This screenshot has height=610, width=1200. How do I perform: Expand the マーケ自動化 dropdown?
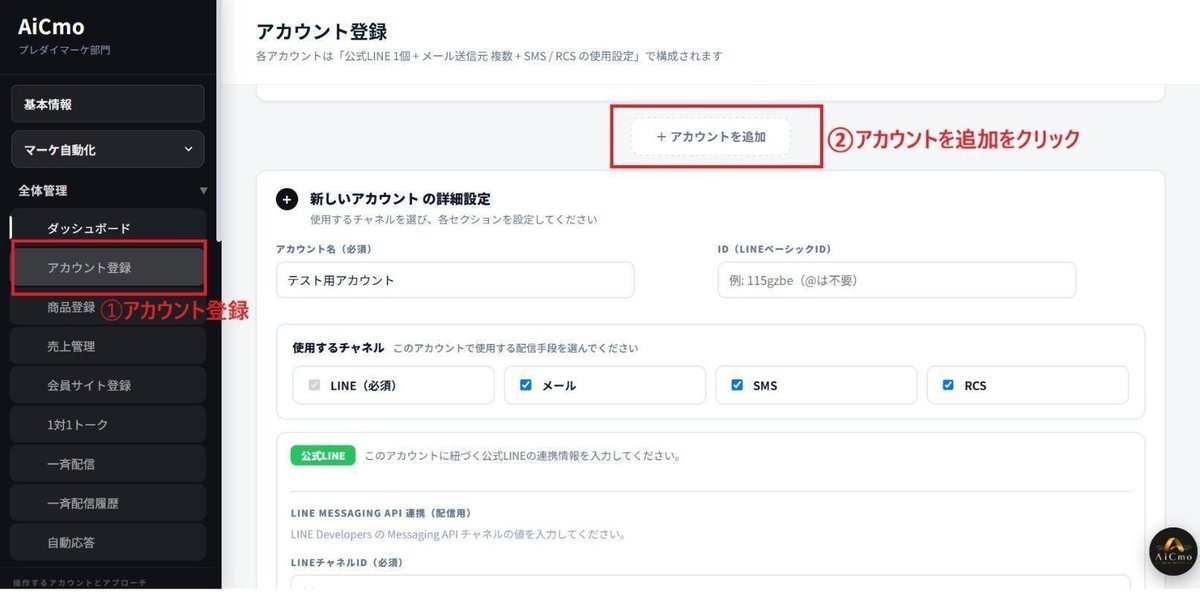(x=108, y=150)
